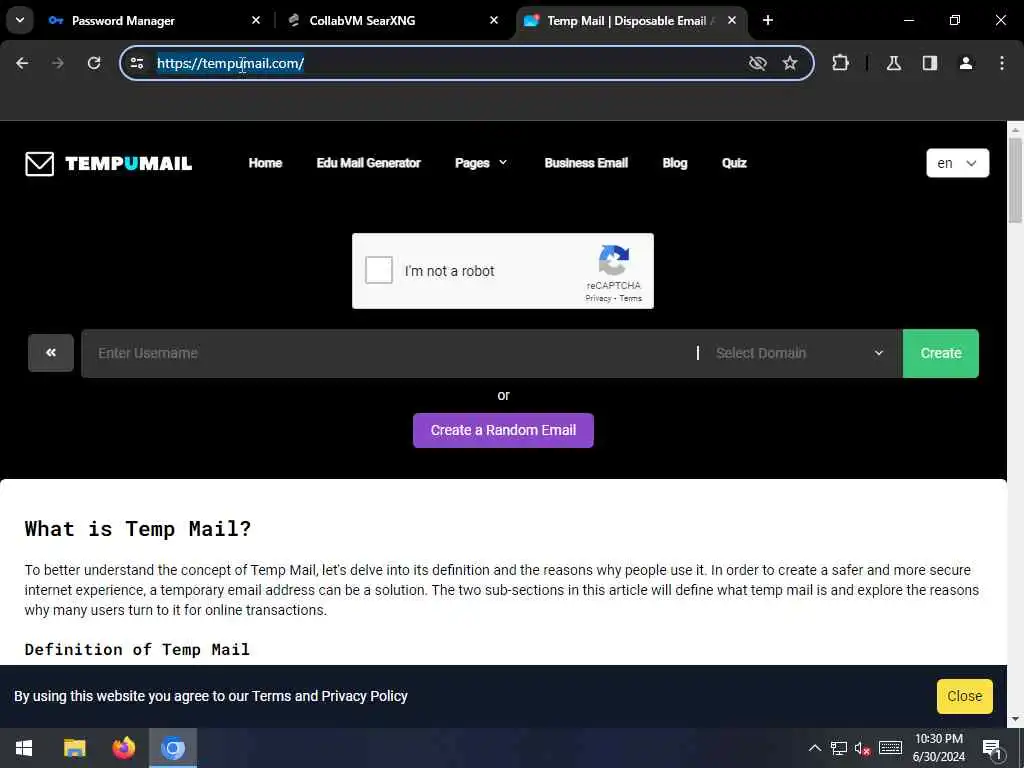Viewport: 1024px width, 768px height.
Task: Click the TempUMail envelope logo
Action: 108,163
